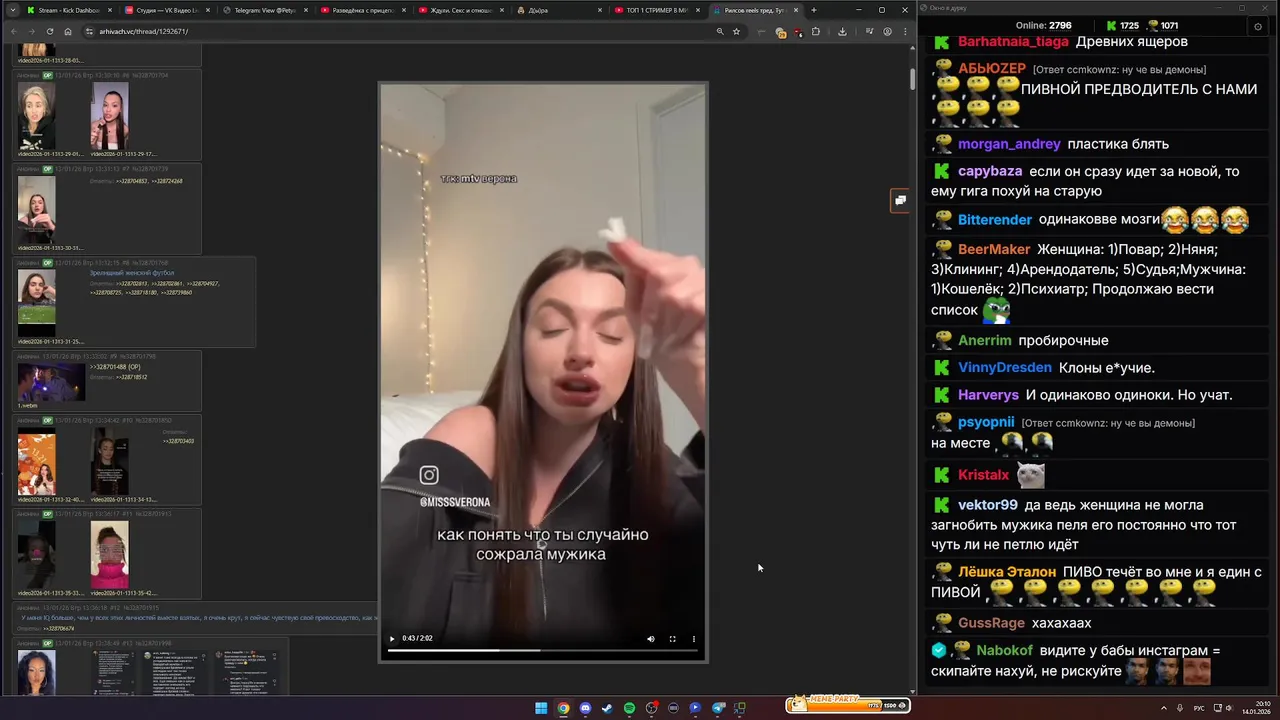Open the browser three-dot menu
The width and height of the screenshot is (1280, 720).
point(905,31)
